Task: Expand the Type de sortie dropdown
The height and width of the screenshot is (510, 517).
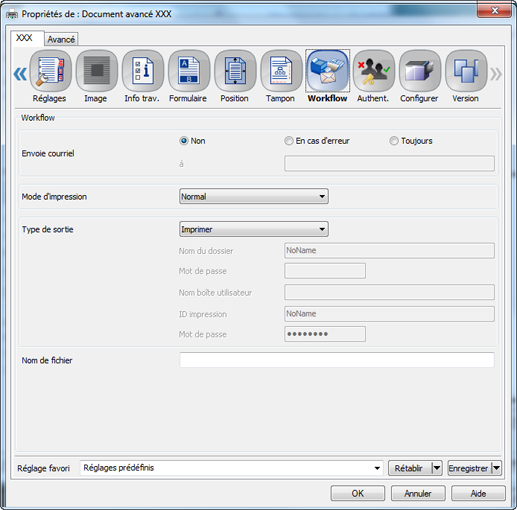Action: pos(254,229)
